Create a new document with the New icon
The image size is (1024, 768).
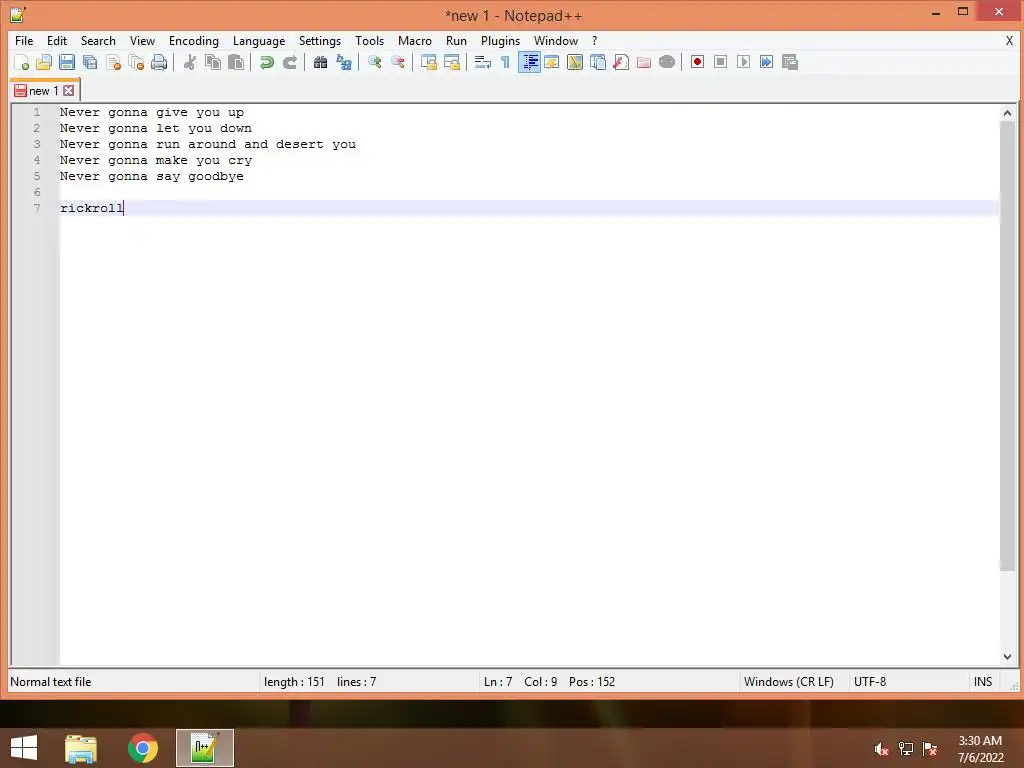(22, 62)
